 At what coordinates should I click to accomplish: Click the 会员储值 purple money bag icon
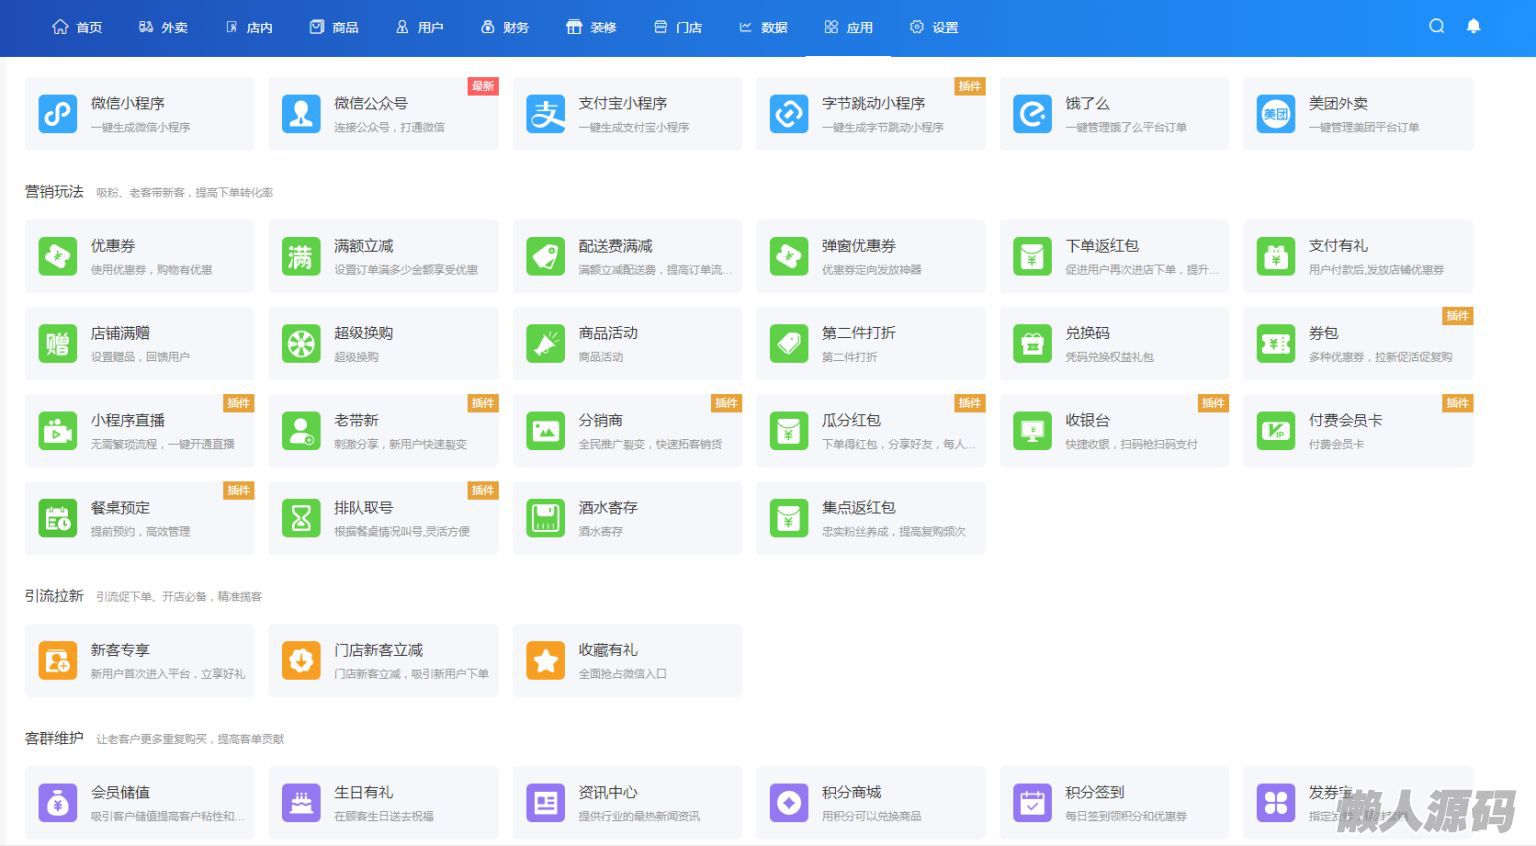58,803
